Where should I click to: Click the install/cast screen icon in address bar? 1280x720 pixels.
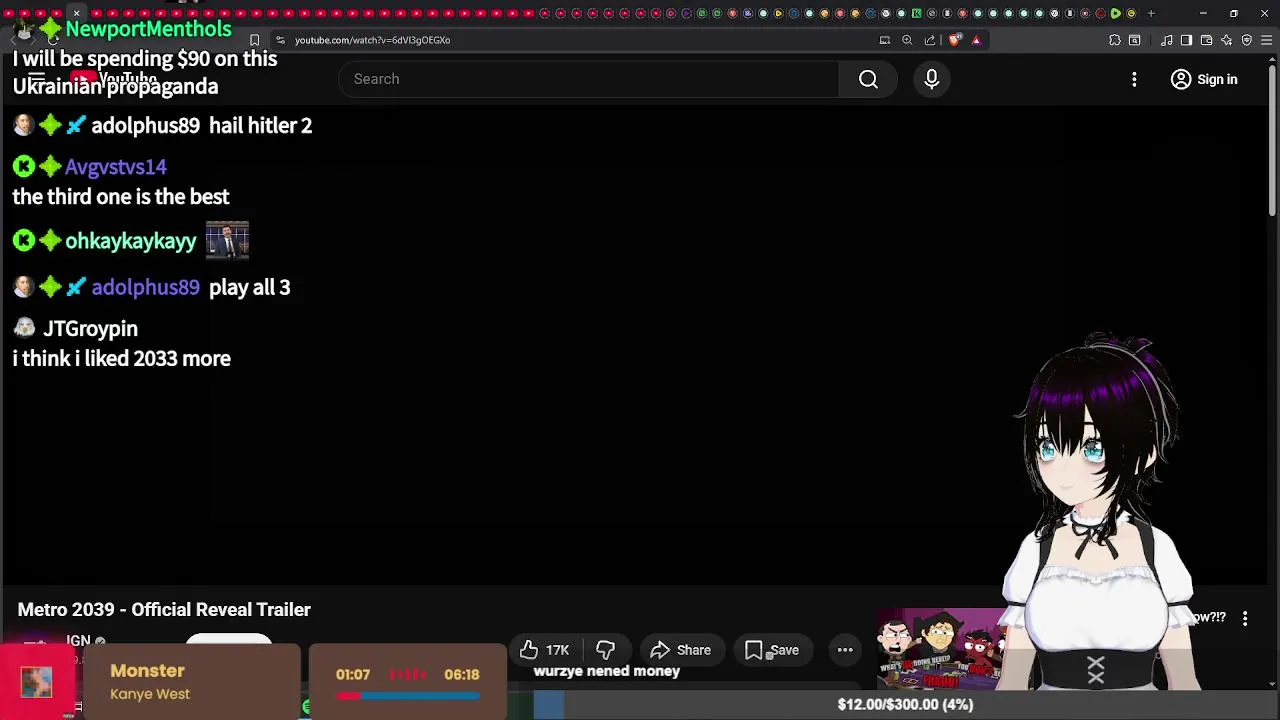(x=884, y=40)
